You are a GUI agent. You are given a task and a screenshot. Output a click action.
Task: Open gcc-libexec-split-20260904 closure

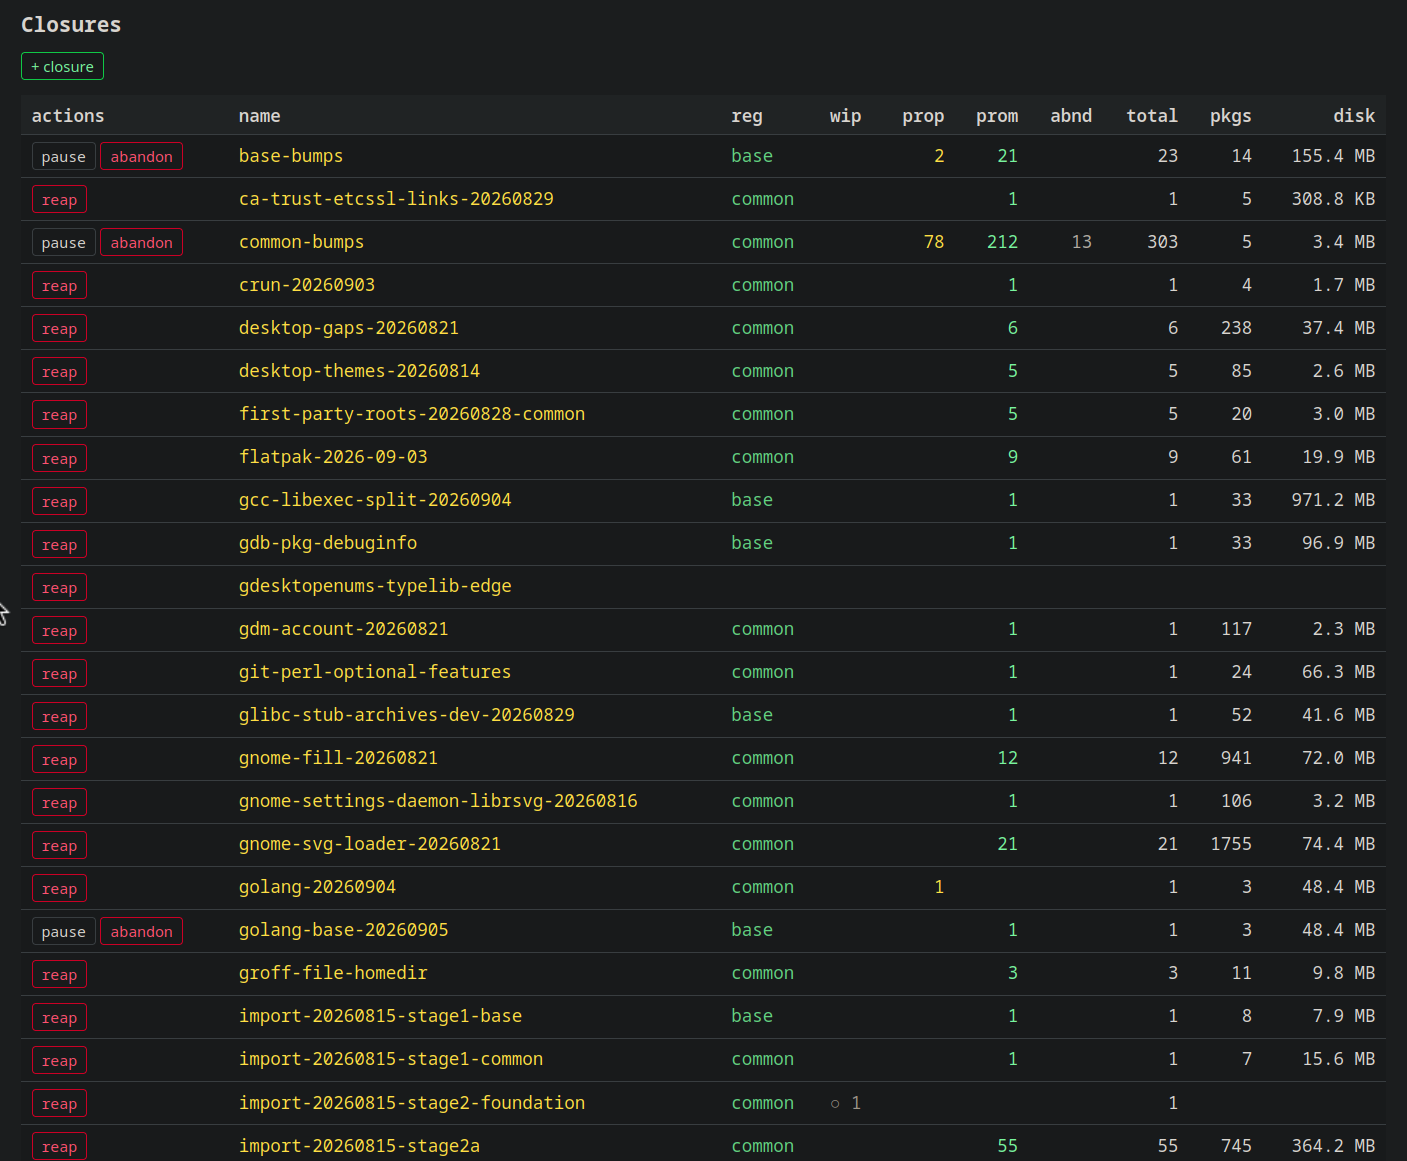[x=375, y=500]
